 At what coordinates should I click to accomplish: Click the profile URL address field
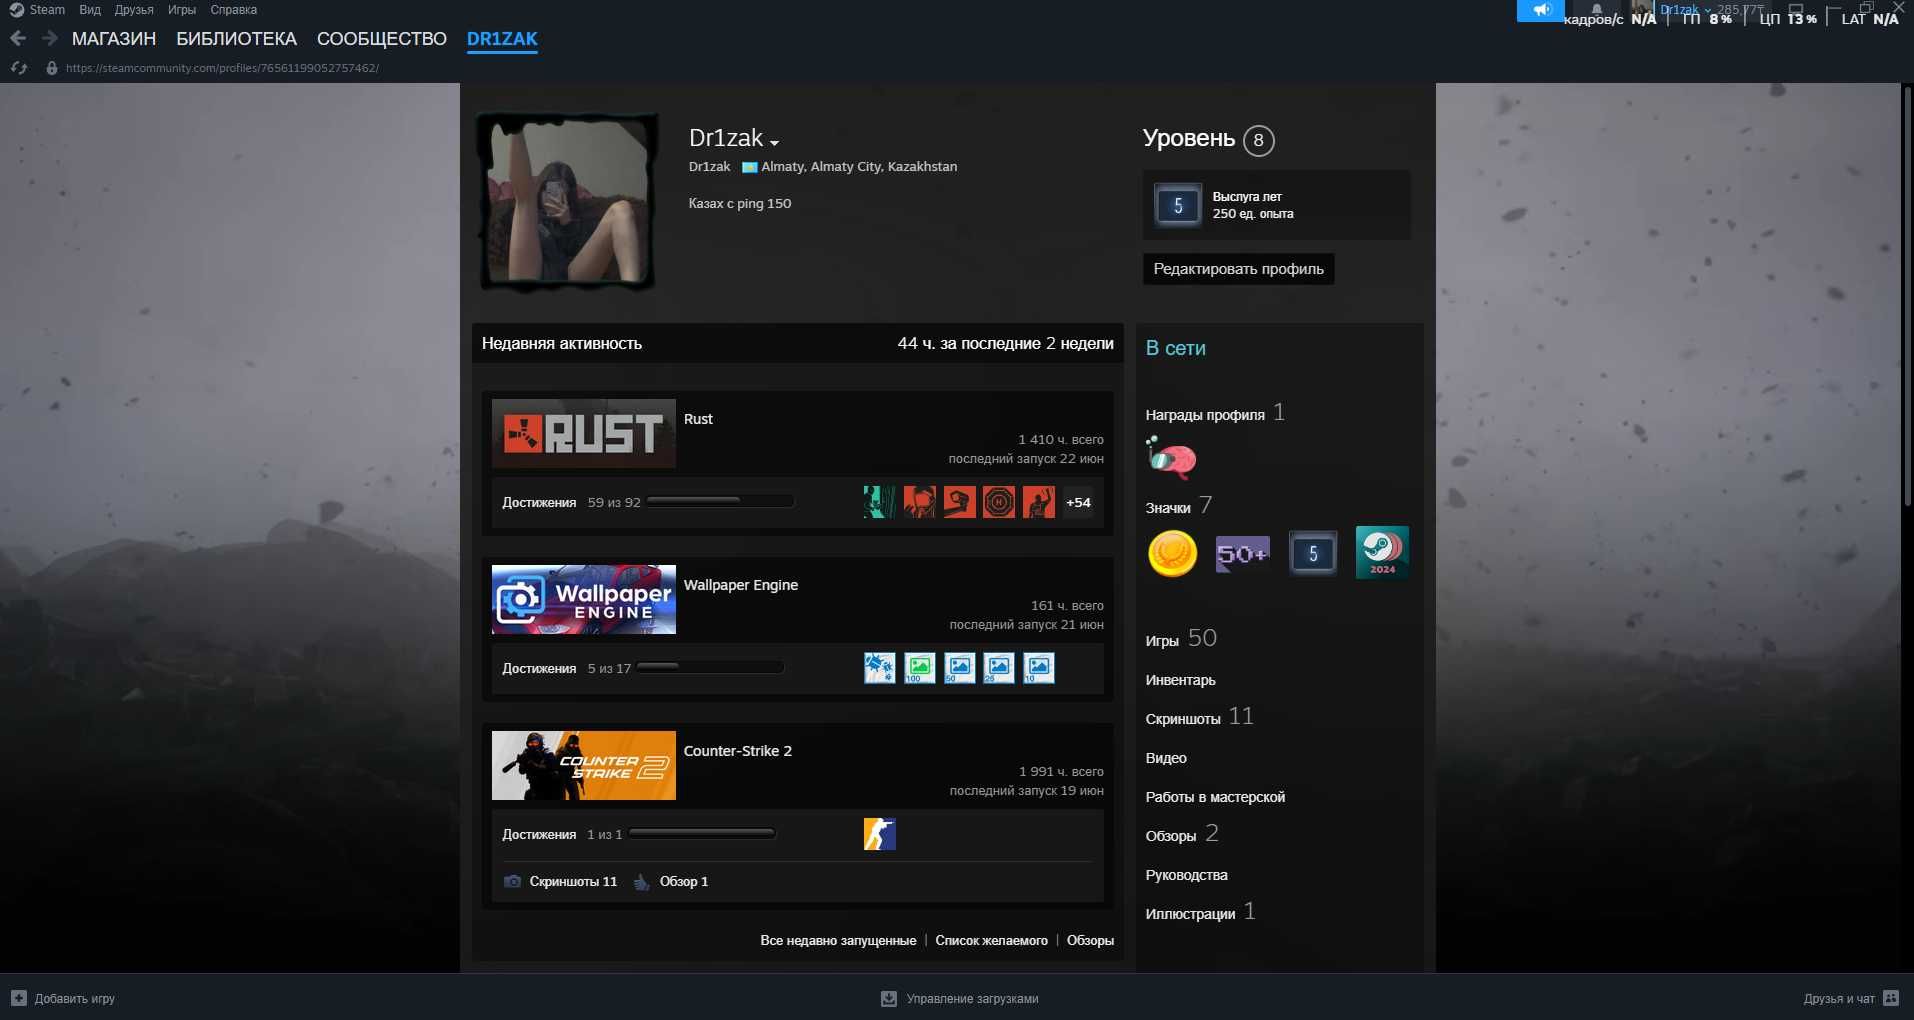(x=222, y=68)
